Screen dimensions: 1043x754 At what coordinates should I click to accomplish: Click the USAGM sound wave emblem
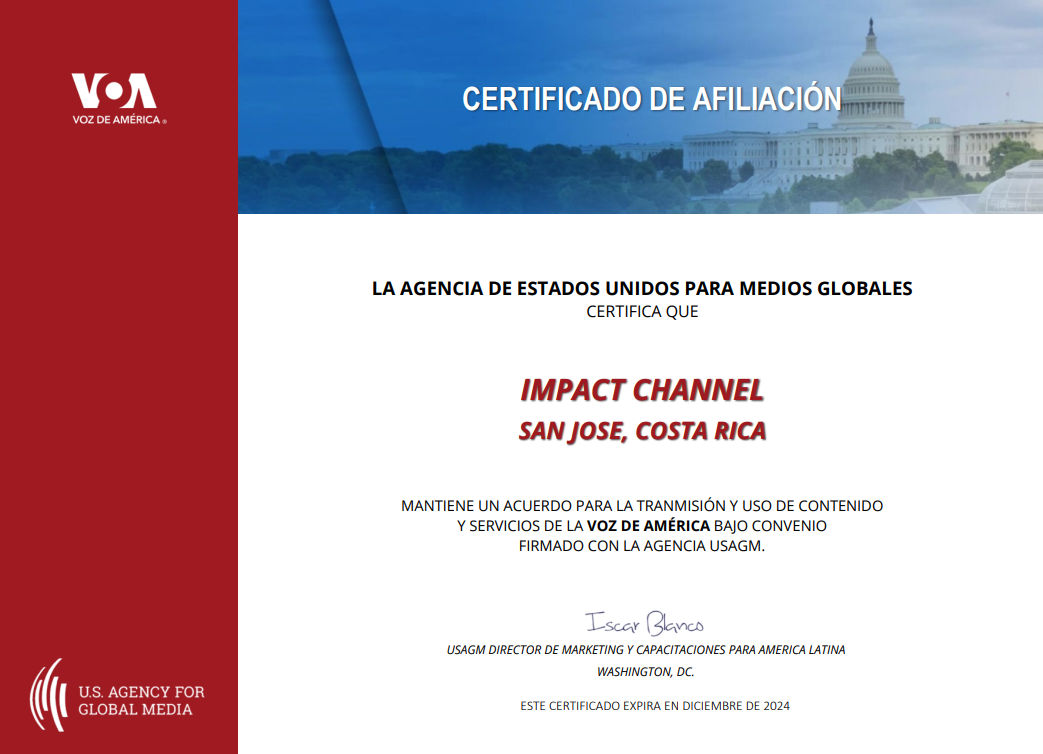click(48, 695)
